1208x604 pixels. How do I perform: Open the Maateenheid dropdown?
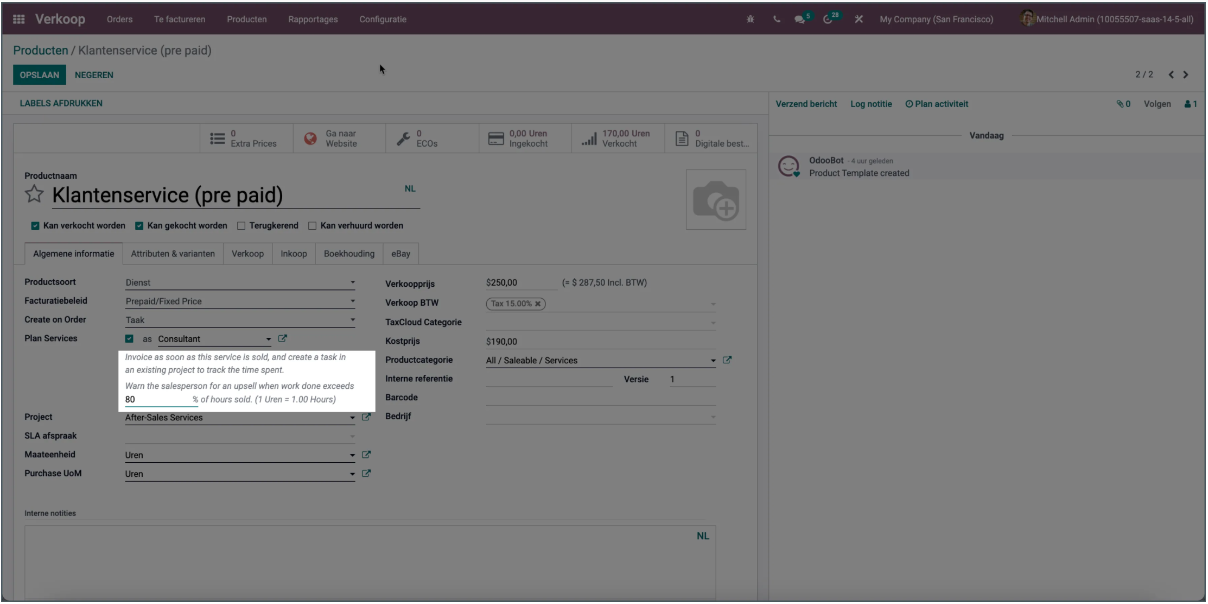240,455
